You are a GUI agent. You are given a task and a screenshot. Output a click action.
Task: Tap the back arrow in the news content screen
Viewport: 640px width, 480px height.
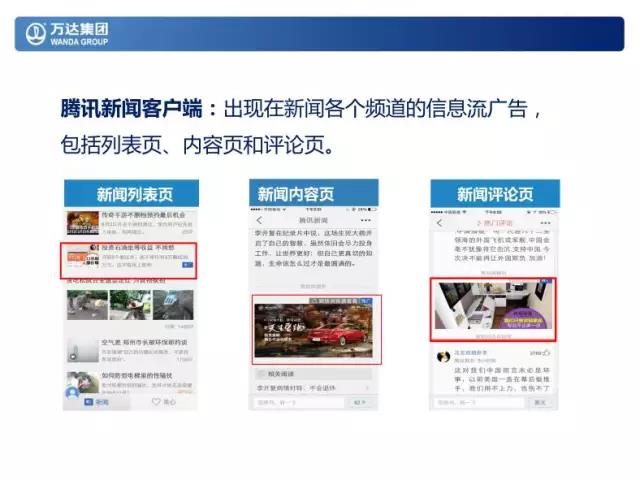[x=259, y=220]
